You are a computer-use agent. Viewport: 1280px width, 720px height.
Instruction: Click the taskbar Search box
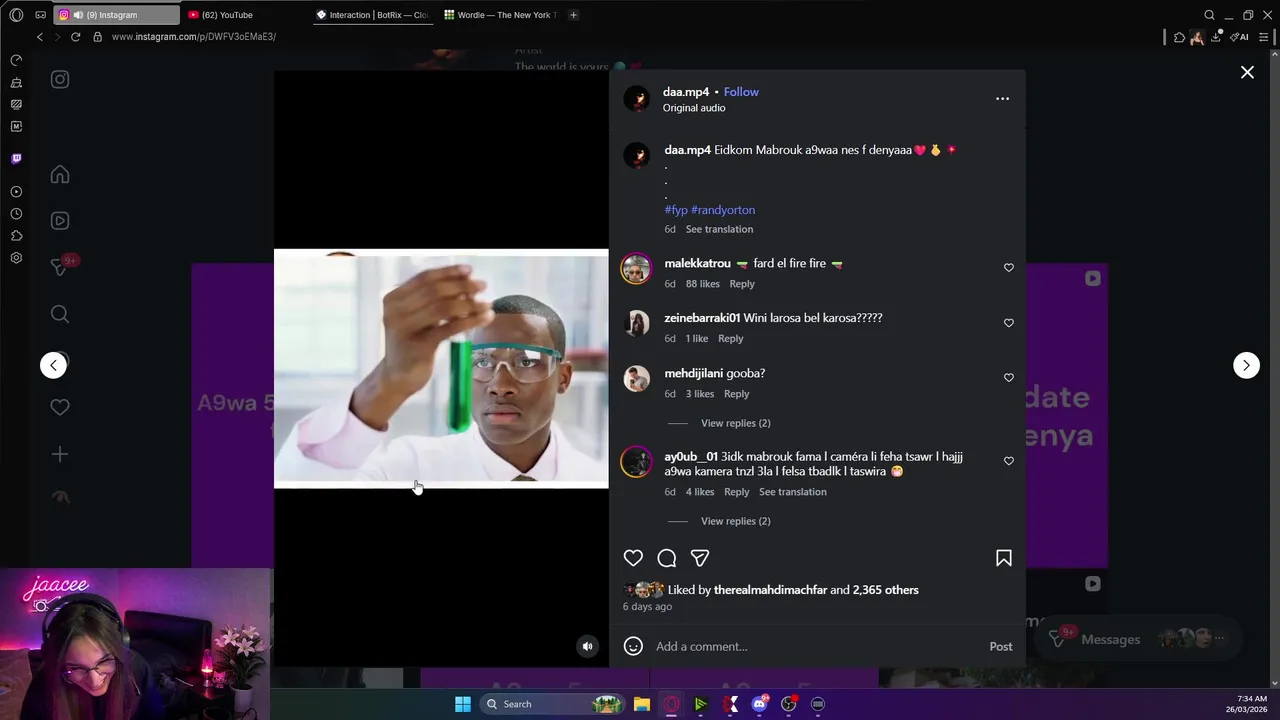(x=551, y=704)
